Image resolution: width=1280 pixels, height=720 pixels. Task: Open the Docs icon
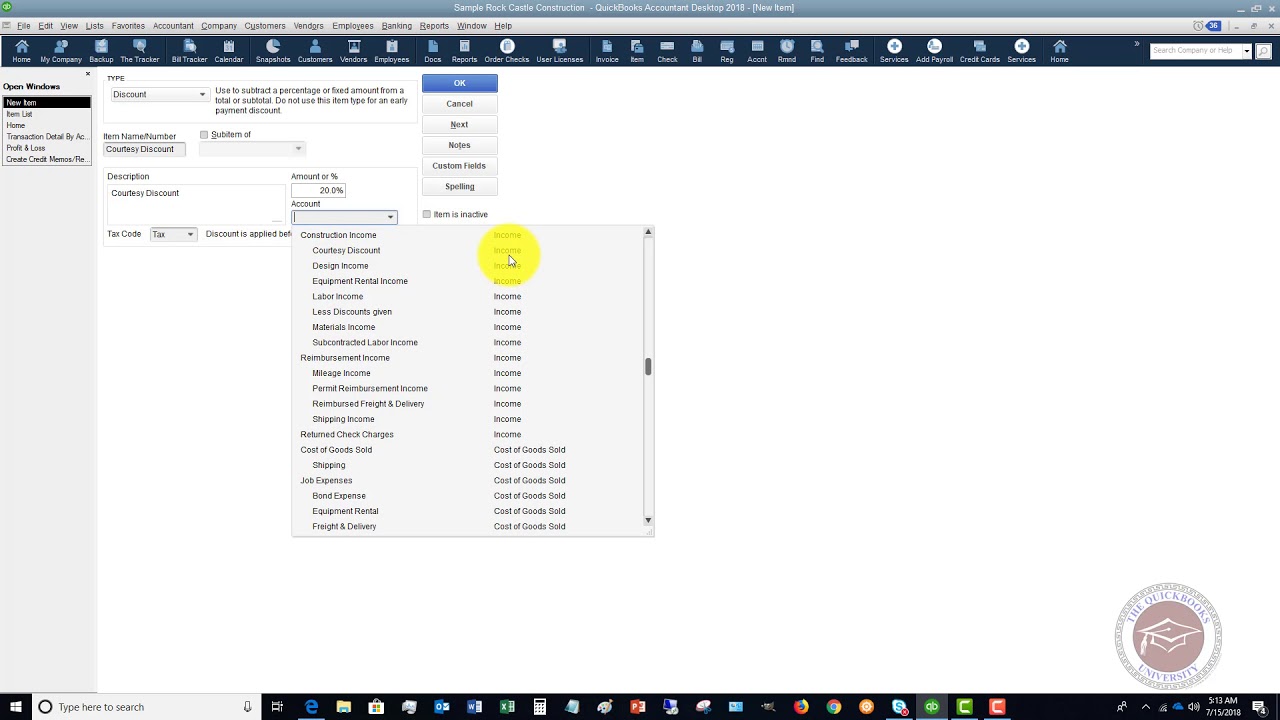(x=432, y=51)
